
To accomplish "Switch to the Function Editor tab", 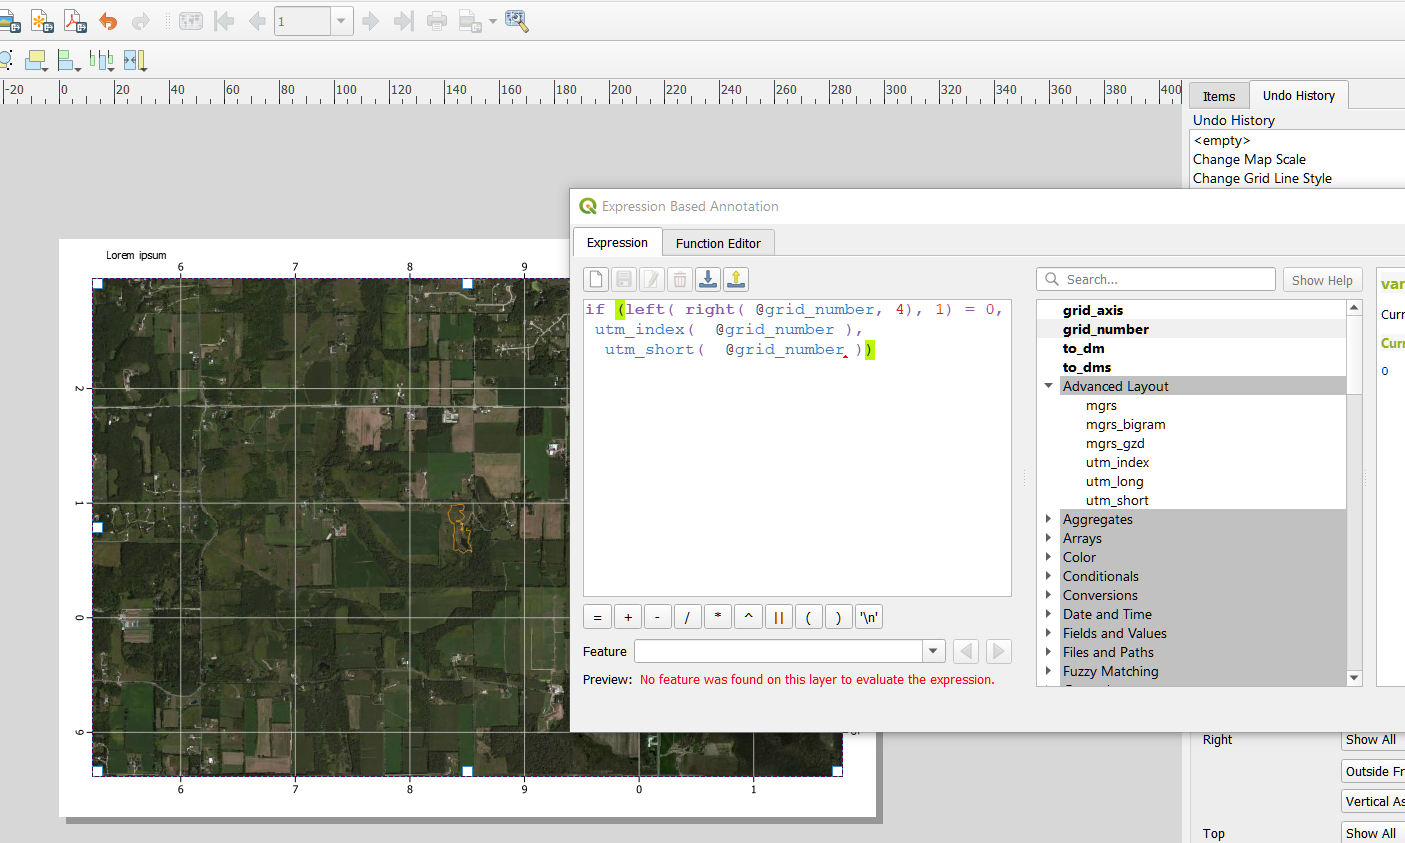I will pos(718,243).
